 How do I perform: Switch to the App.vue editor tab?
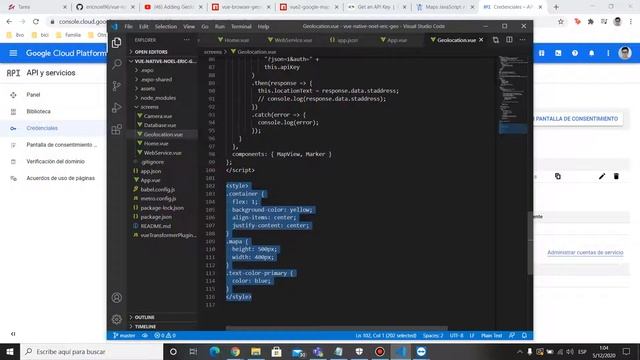[x=394, y=40]
